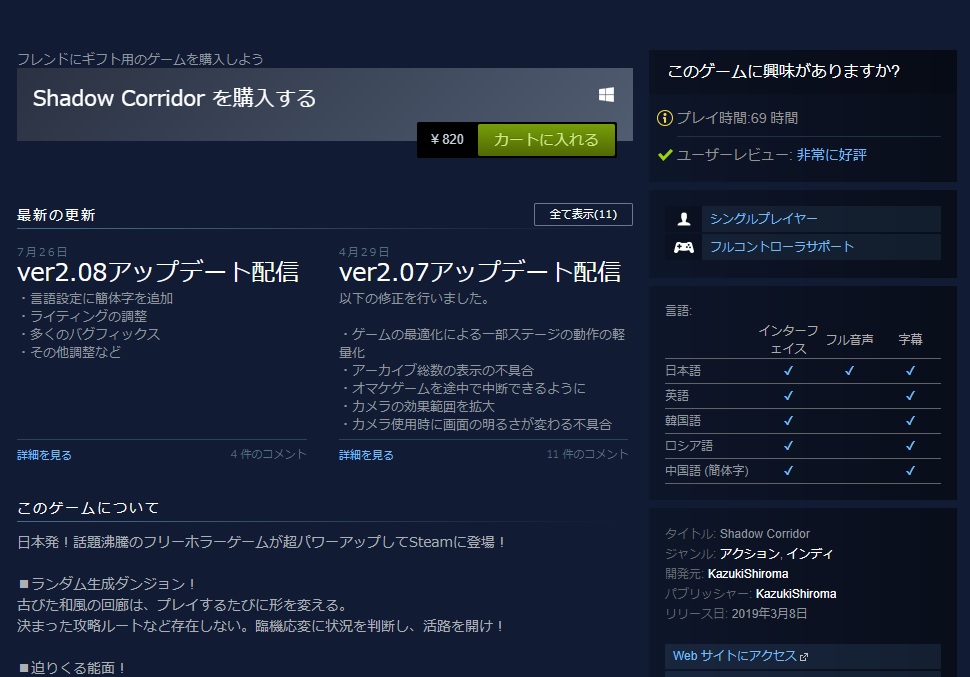Viewport: 970px width, 677px height.
Task: Click the インターフェイス column header
Action: 788,340
